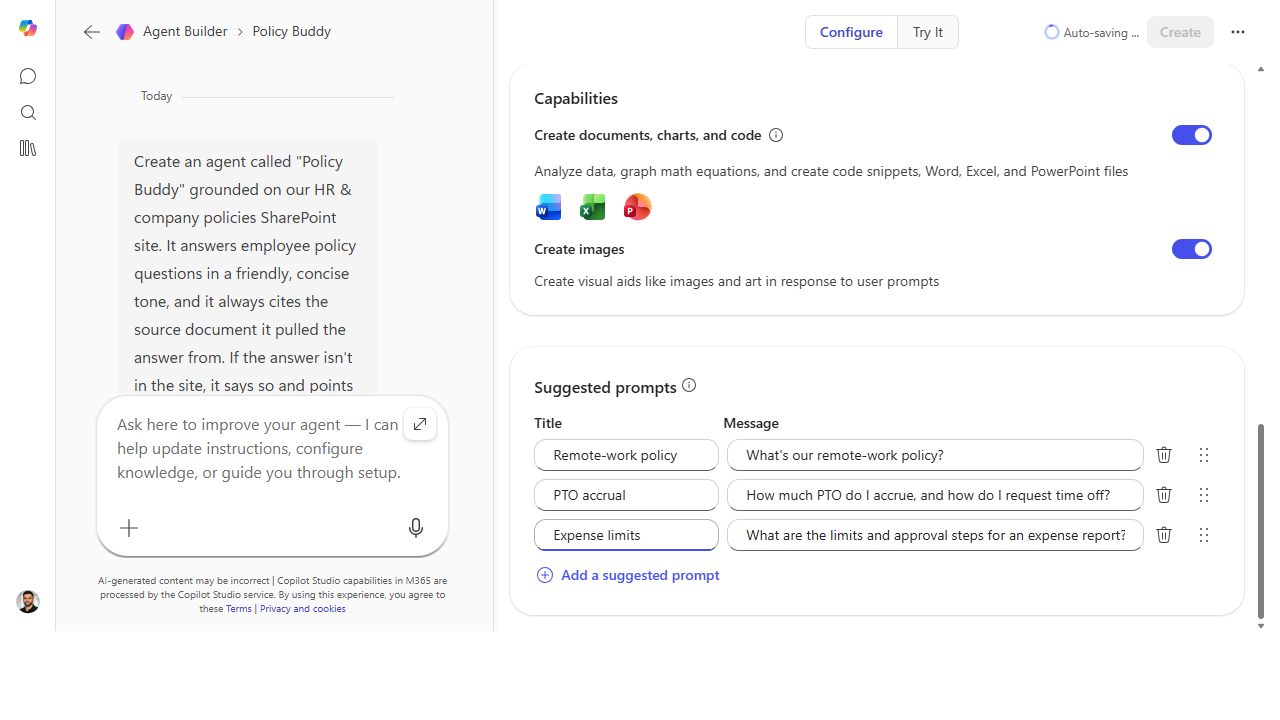The height and width of the screenshot is (720, 1280).
Task: Go back using the left arrow
Action: [x=92, y=32]
